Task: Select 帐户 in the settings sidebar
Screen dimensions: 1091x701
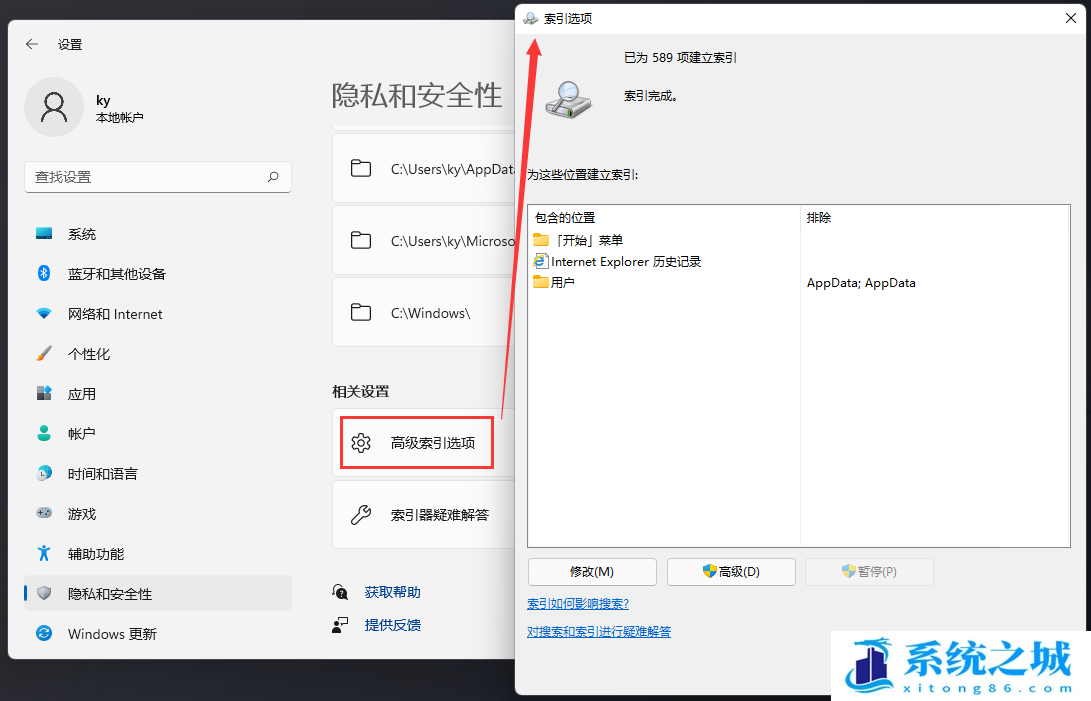Action: pyautogui.click(x=158, y=434)
